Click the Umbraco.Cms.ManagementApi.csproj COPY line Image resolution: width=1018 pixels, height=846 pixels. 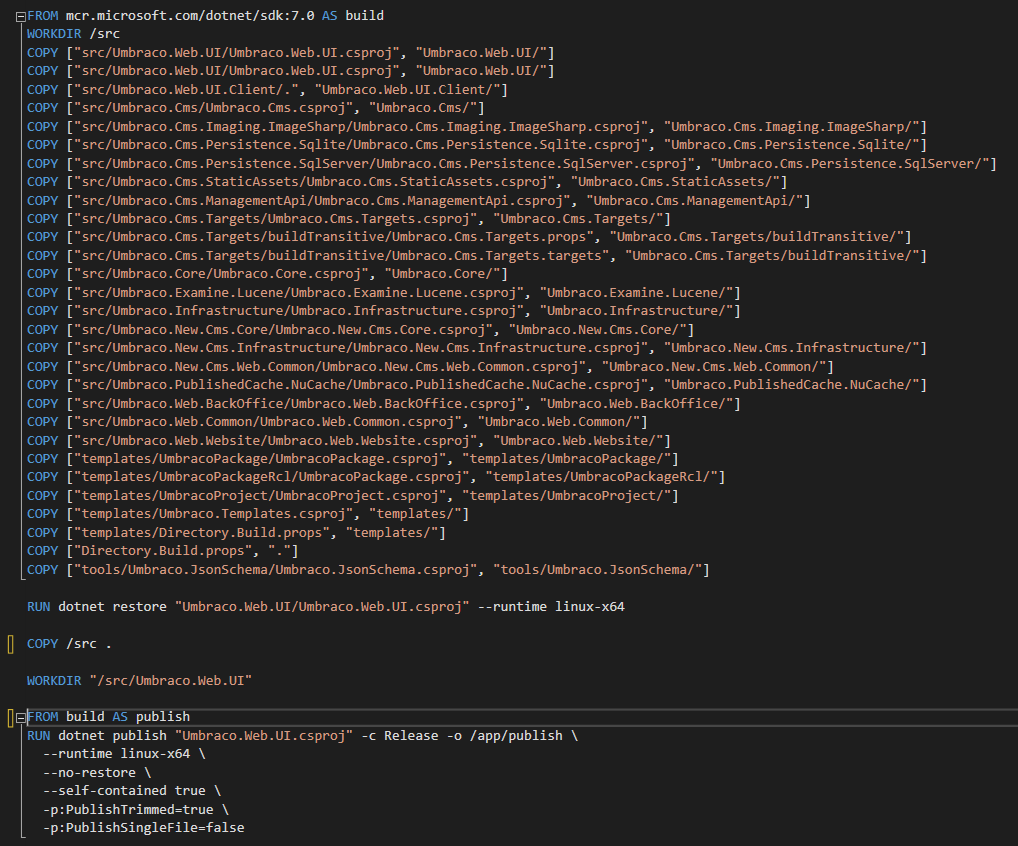(419, 201)
